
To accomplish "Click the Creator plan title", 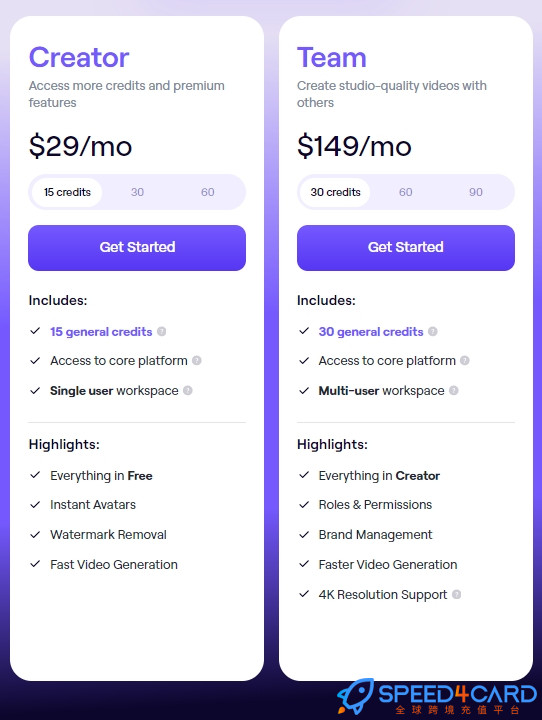I will [x=79, y=57].
